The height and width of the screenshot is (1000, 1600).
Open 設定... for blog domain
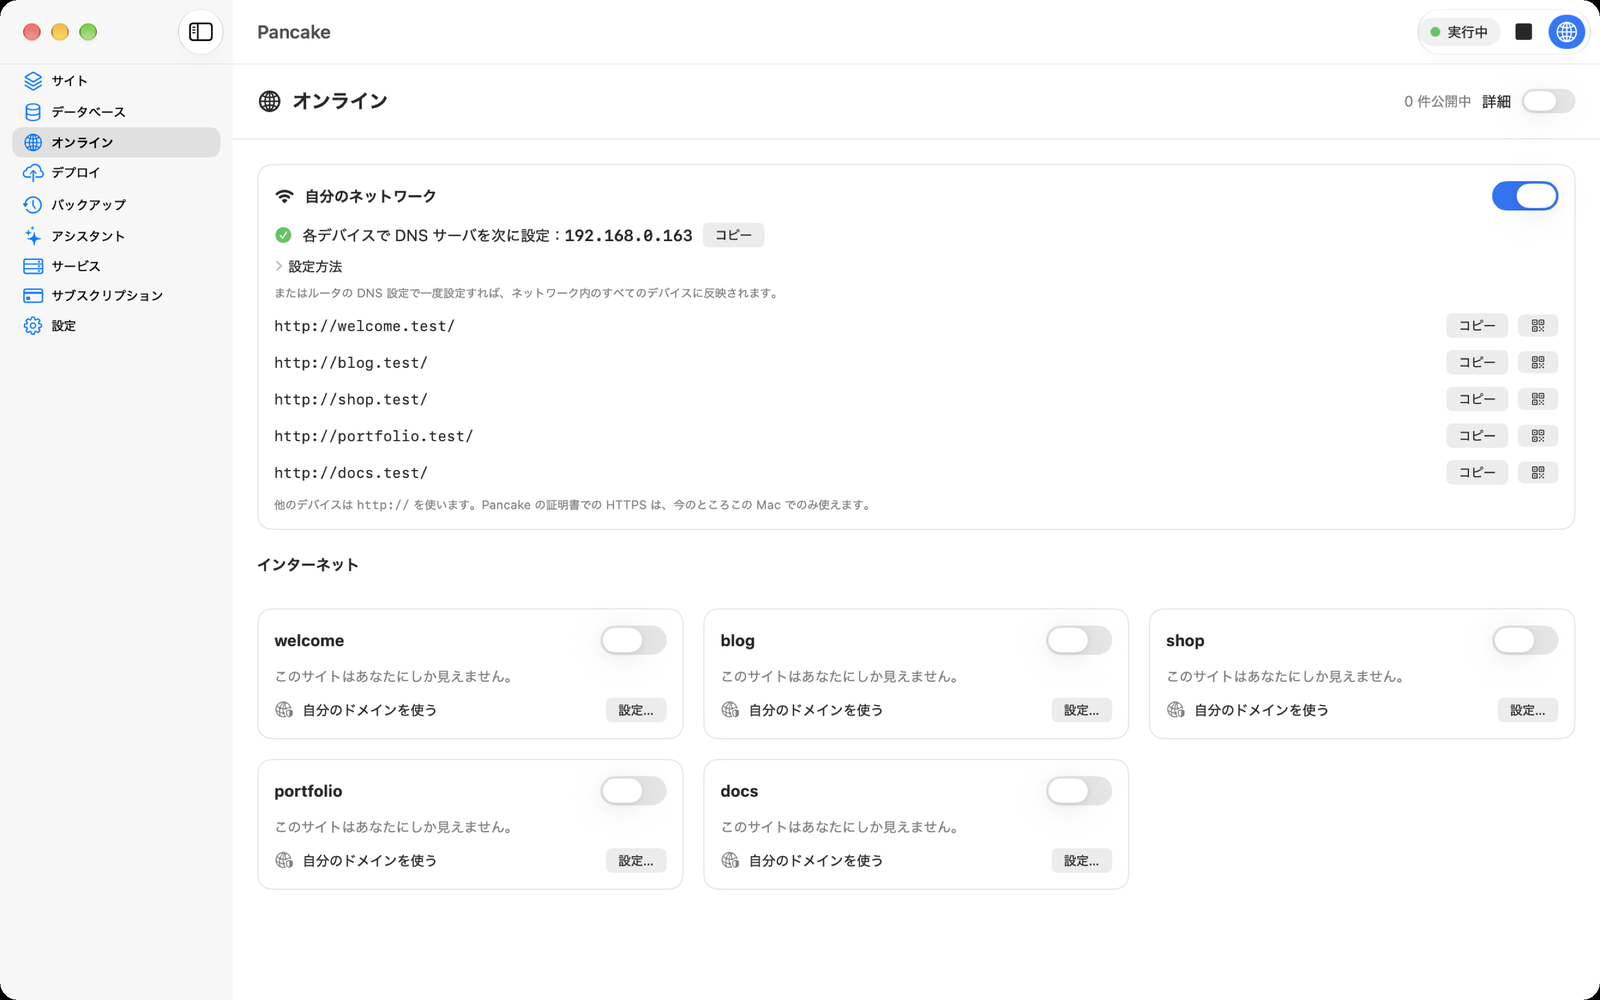point(1082,710)
